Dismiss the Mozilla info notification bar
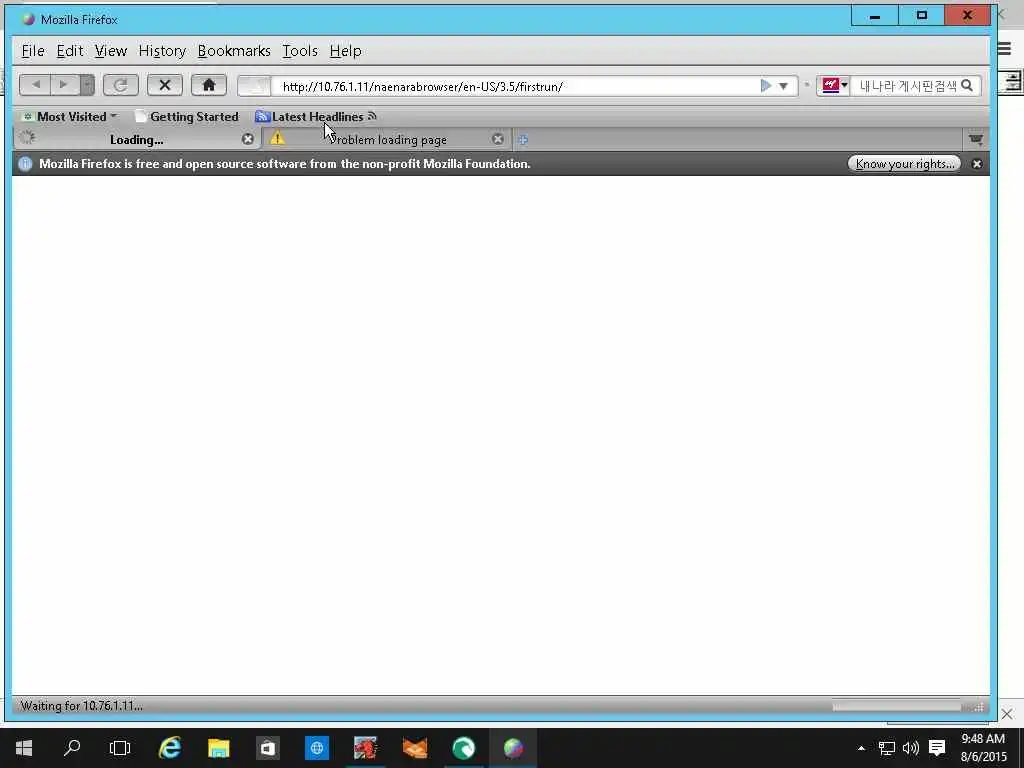The image size is (1024, 768). (977, 164)
